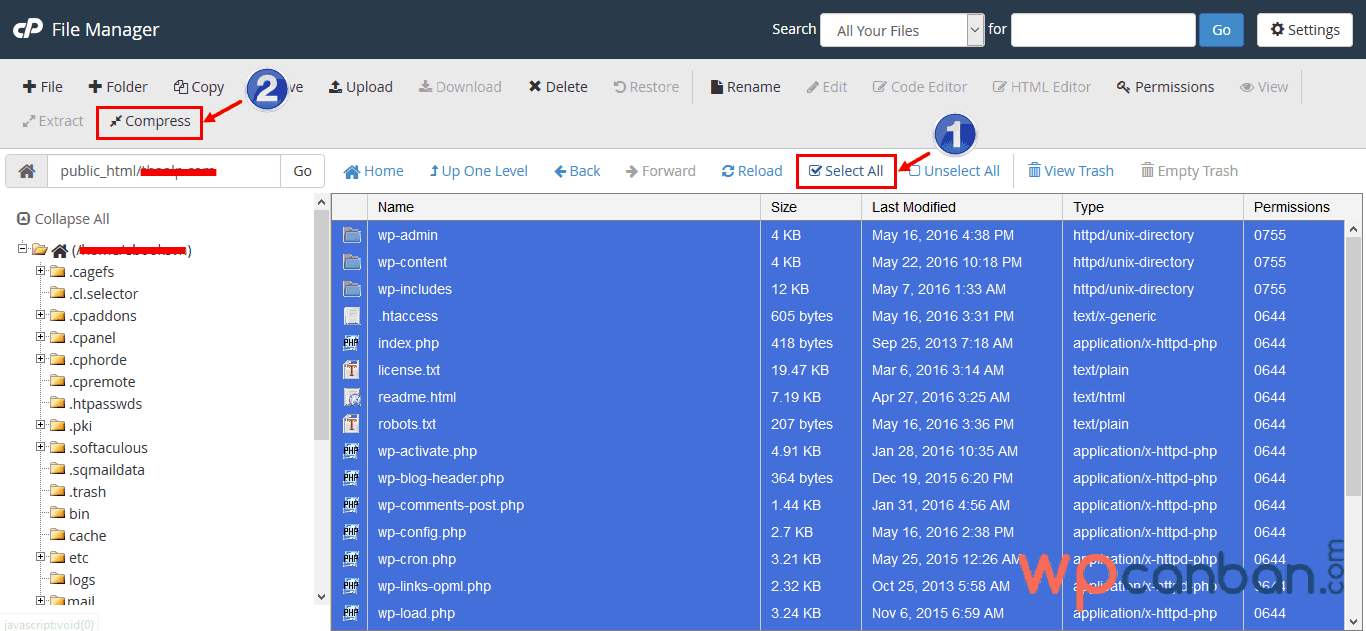
Task: Open the logs tree folder
Action: [82, 580]
